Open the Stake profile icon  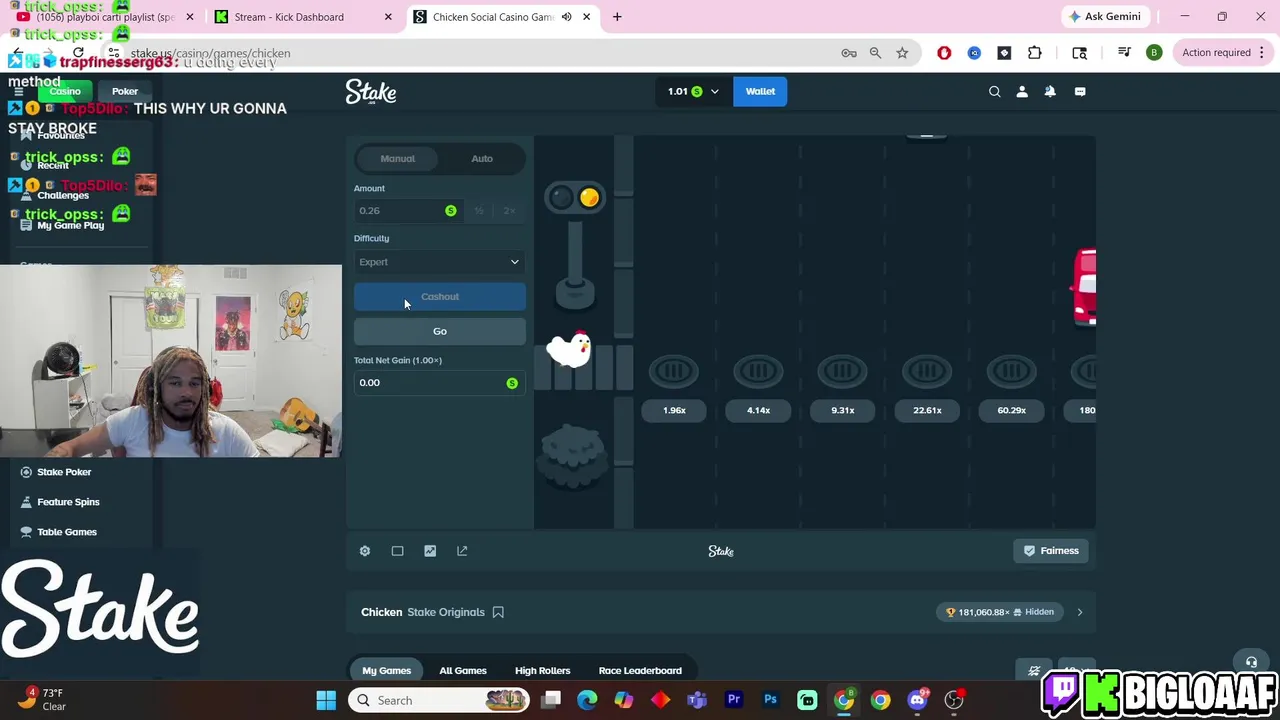tap(1022, 91)
